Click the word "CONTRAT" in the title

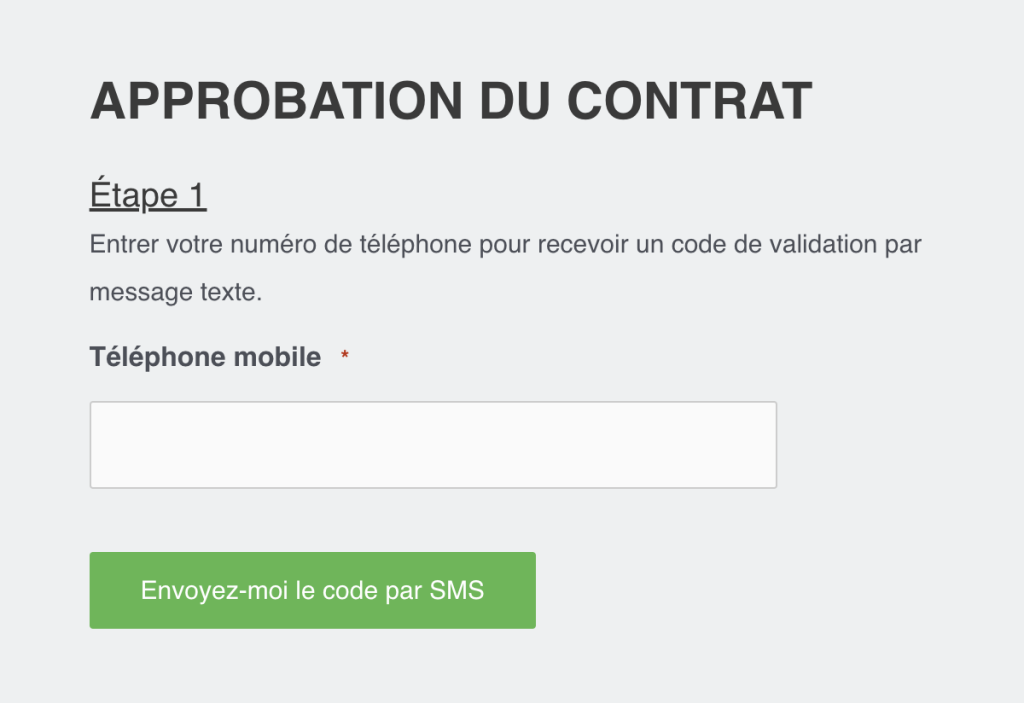pyautogui.click(x=689, y=101)
